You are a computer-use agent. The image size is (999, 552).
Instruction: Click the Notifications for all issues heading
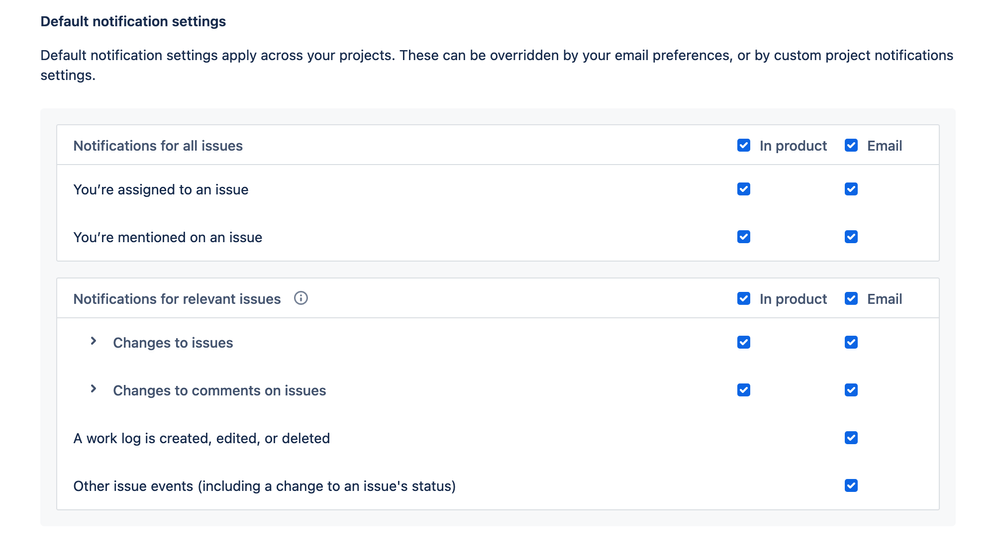pyautogui.click(x=158, y=146)
